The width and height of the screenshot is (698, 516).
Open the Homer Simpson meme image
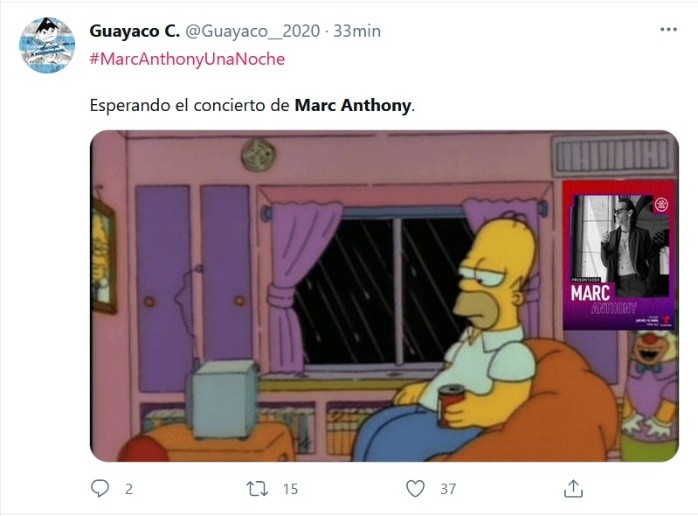[x=384, y=296]
